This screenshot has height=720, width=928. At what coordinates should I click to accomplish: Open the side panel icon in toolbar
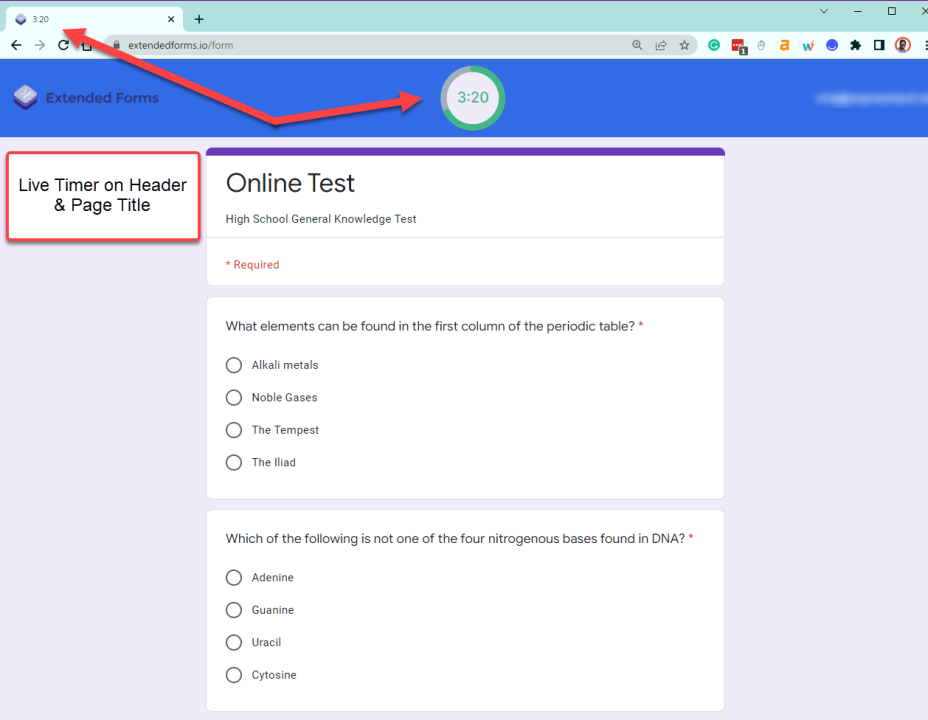878,45
